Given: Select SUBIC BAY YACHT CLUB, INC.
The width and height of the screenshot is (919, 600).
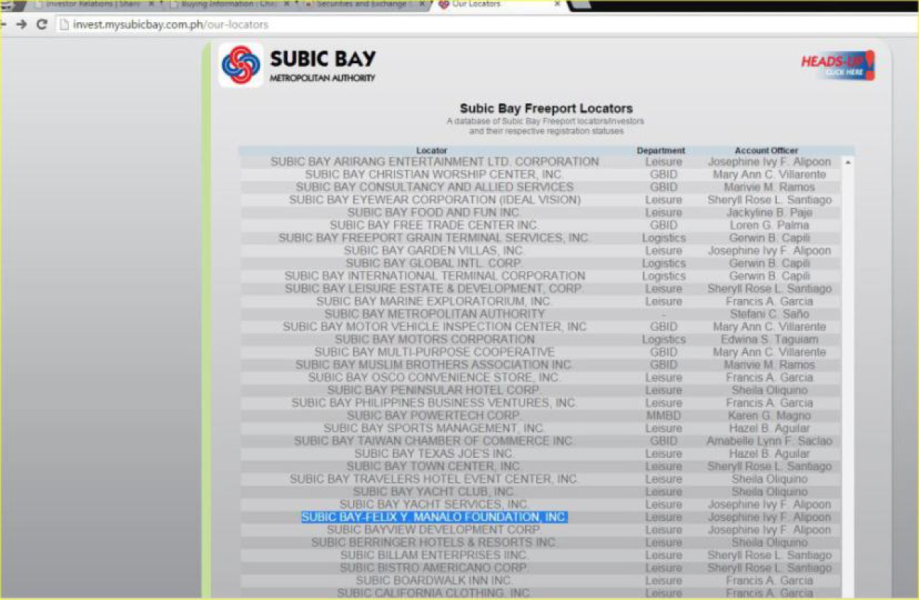Looking at the screenshot, I should 434,492.
